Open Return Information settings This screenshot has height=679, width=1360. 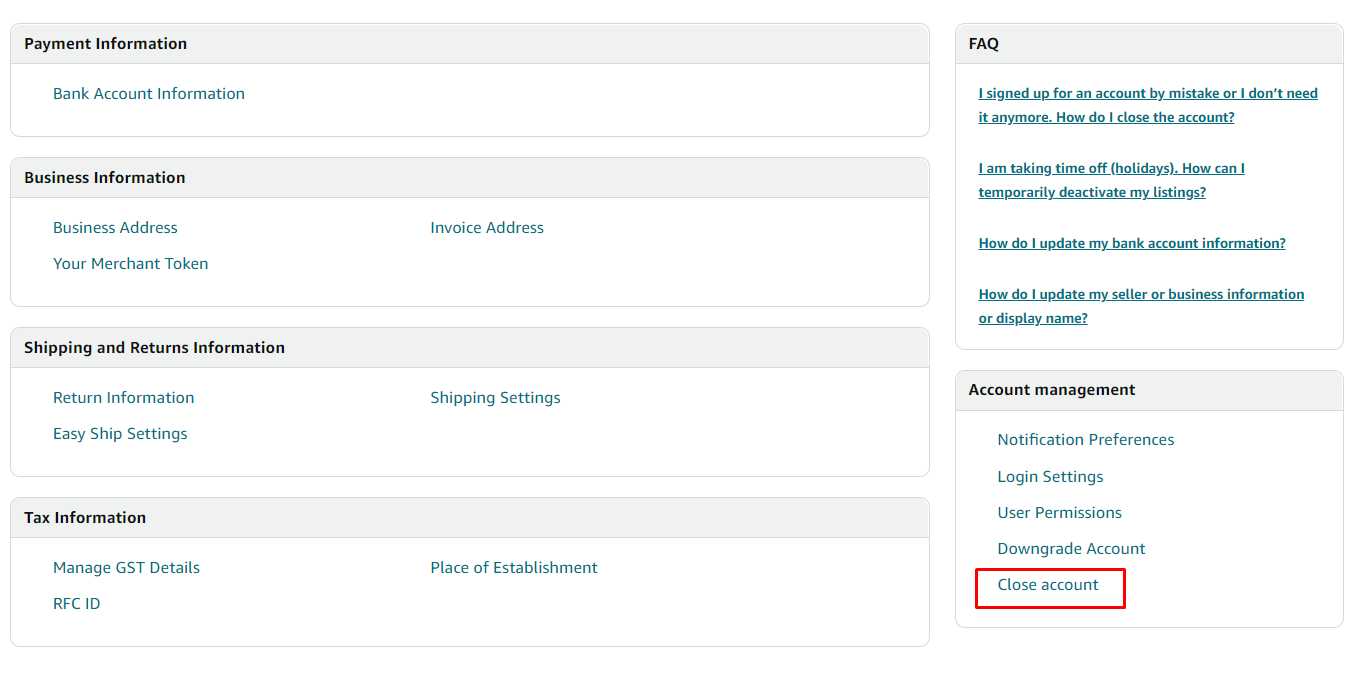[123, 397]
